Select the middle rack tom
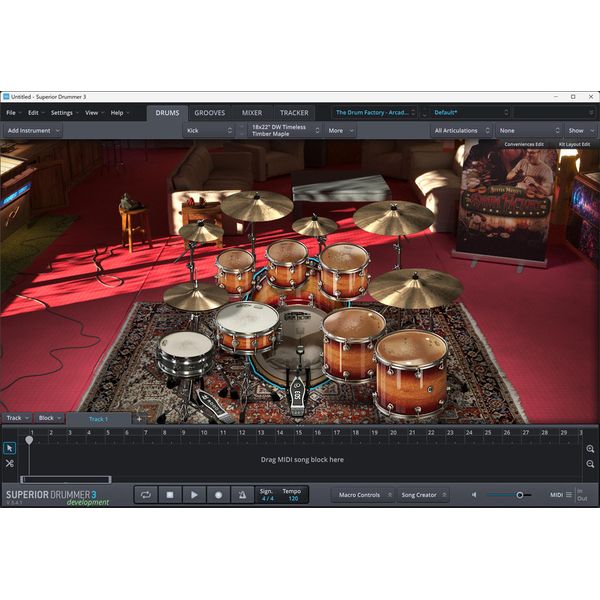The image size is (600, 600). click(x=287, y=262)
